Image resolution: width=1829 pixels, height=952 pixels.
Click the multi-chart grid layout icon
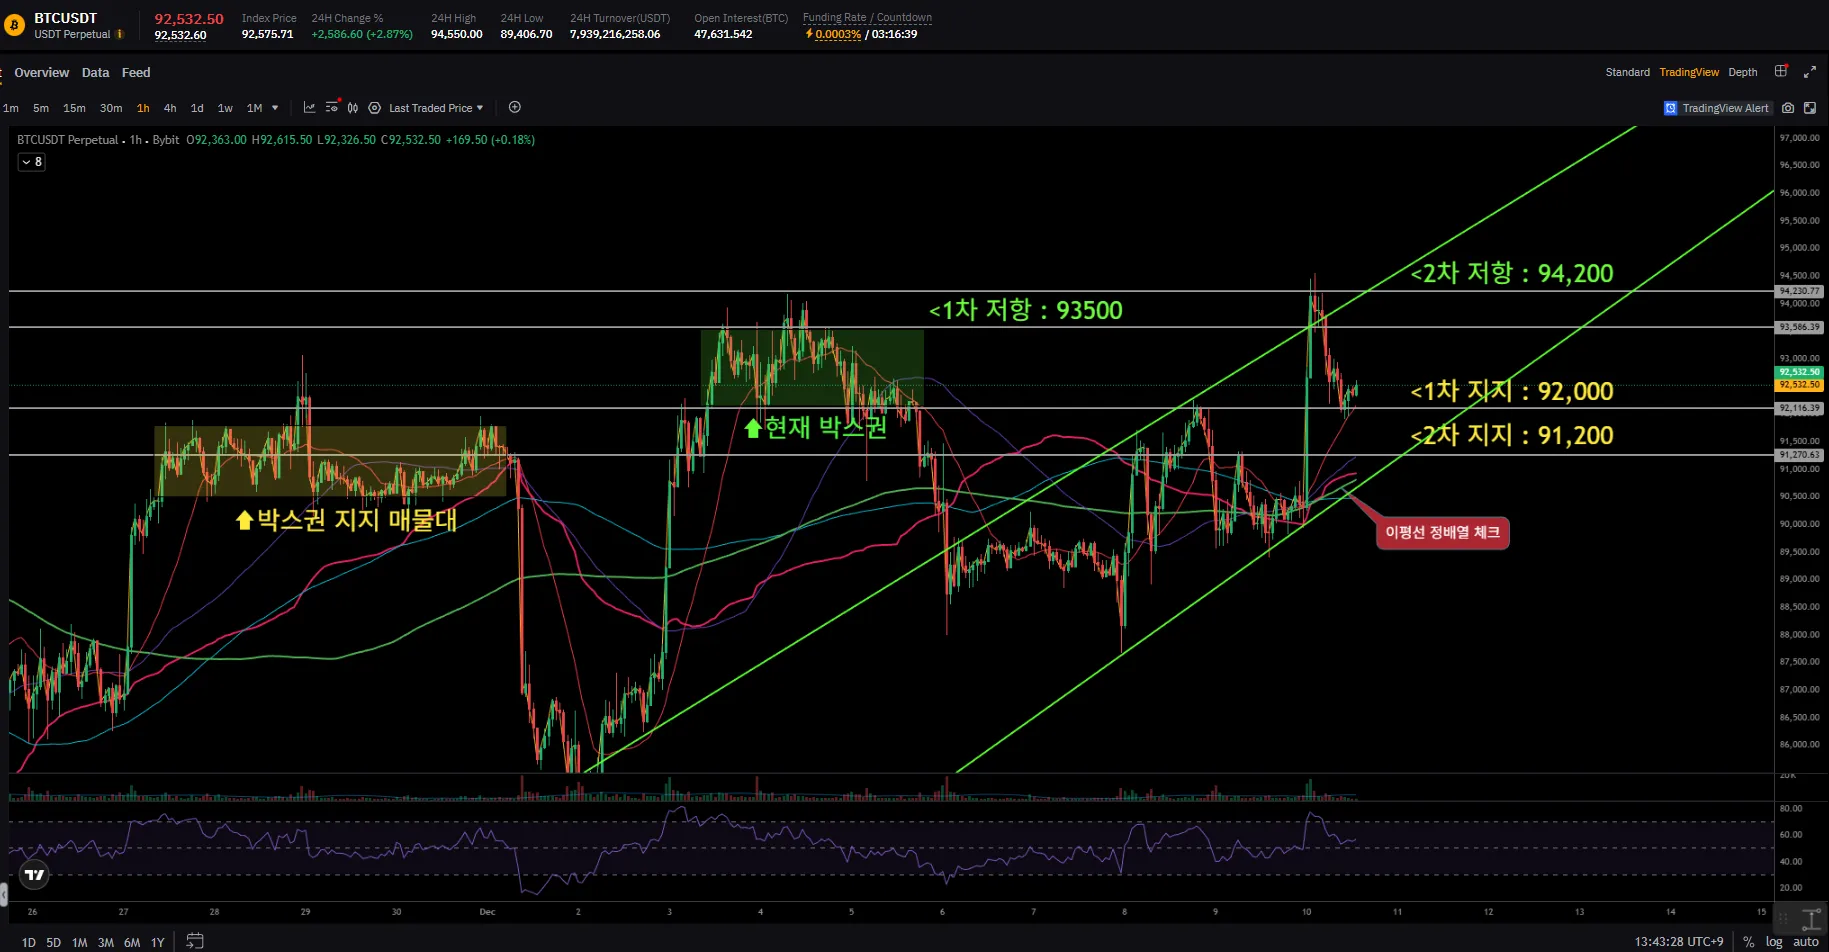coord(1781,72)
